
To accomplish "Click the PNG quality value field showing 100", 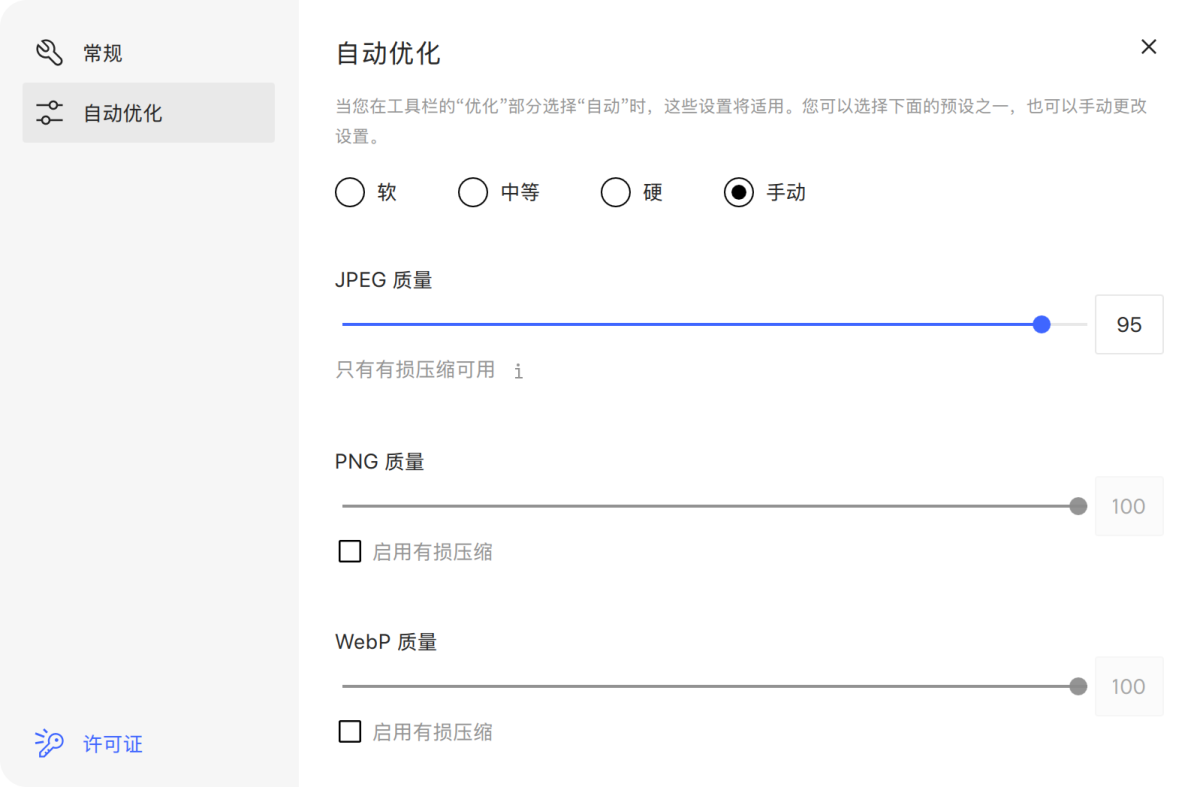I will [1129, 506].
